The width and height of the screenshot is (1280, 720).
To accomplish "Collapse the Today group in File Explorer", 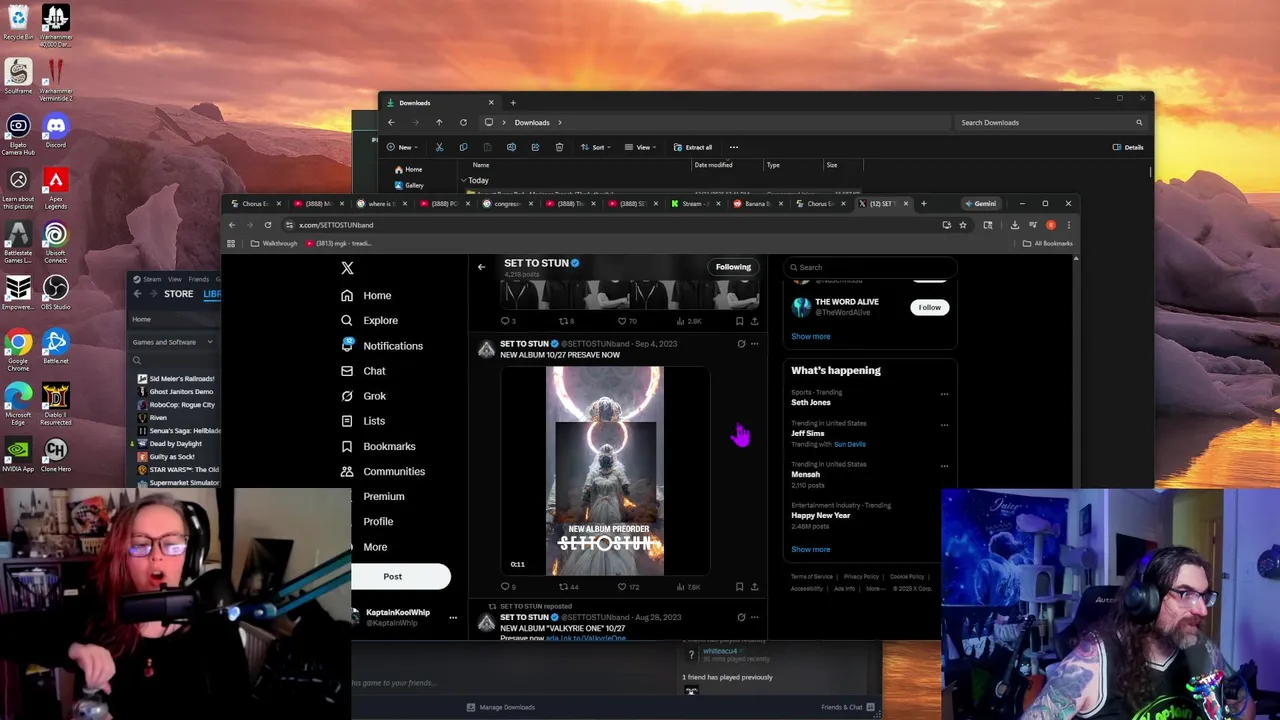I will click(x=465, y=180).
